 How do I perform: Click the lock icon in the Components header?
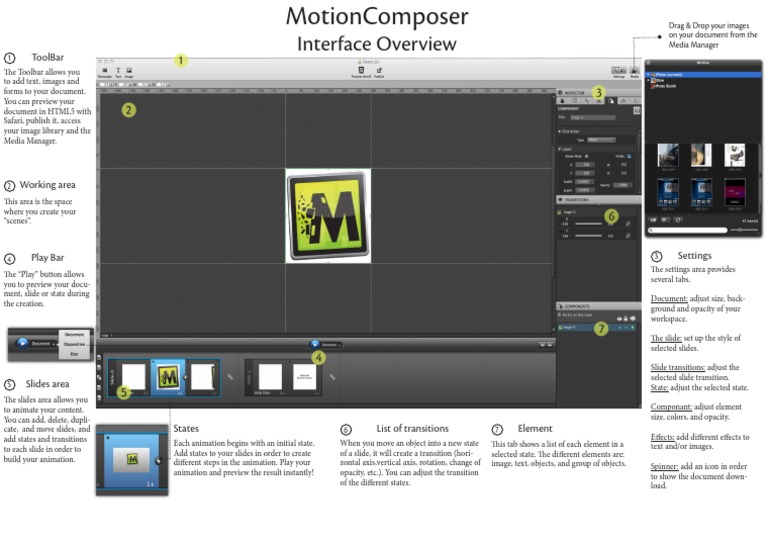[626, 319]
